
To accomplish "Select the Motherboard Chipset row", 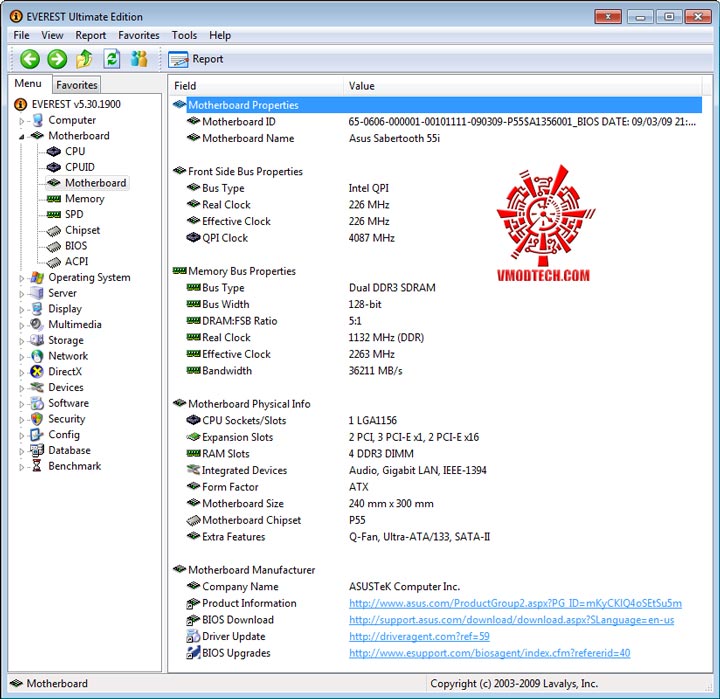I will coord(437,520).
